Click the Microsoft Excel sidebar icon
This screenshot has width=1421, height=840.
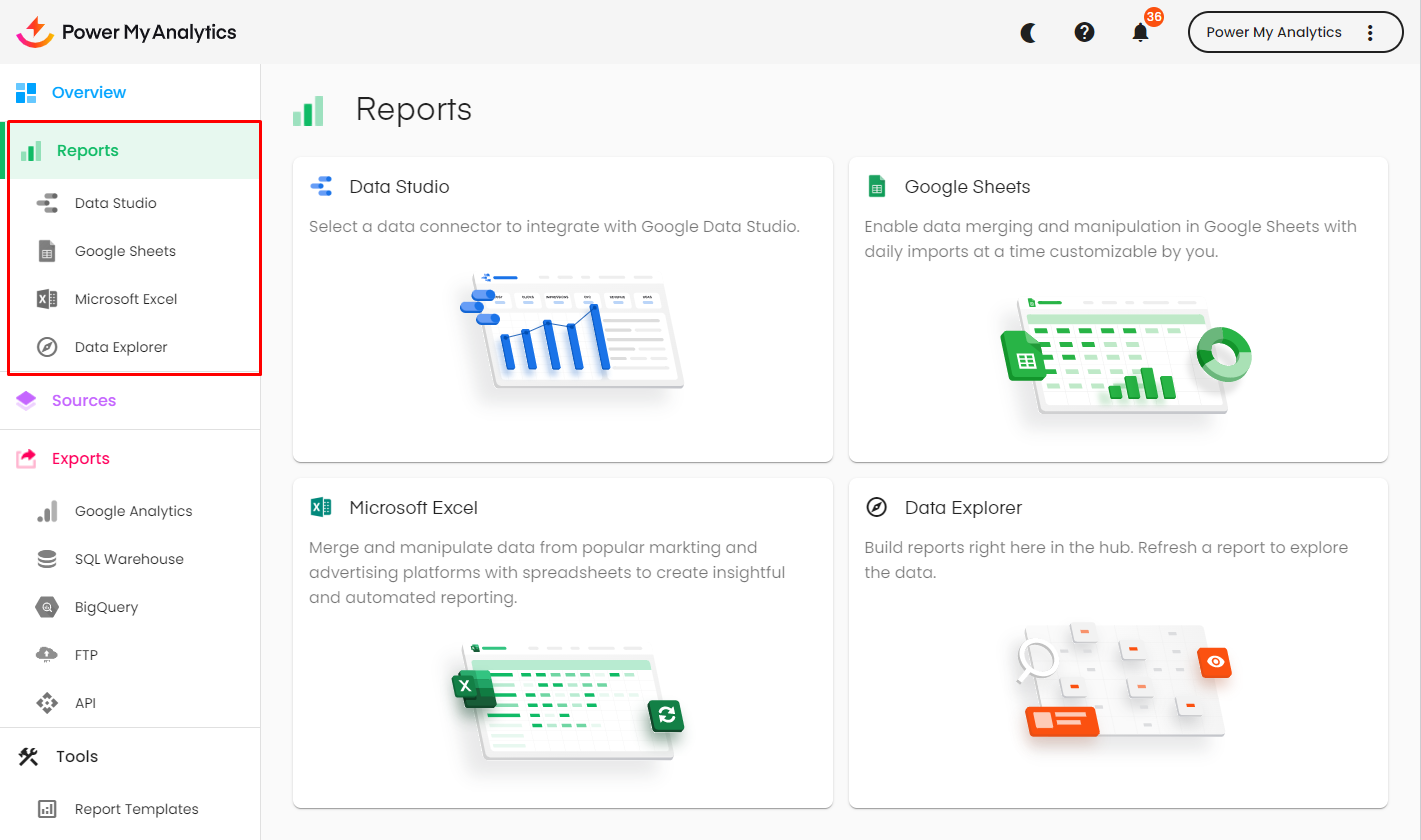47,299
